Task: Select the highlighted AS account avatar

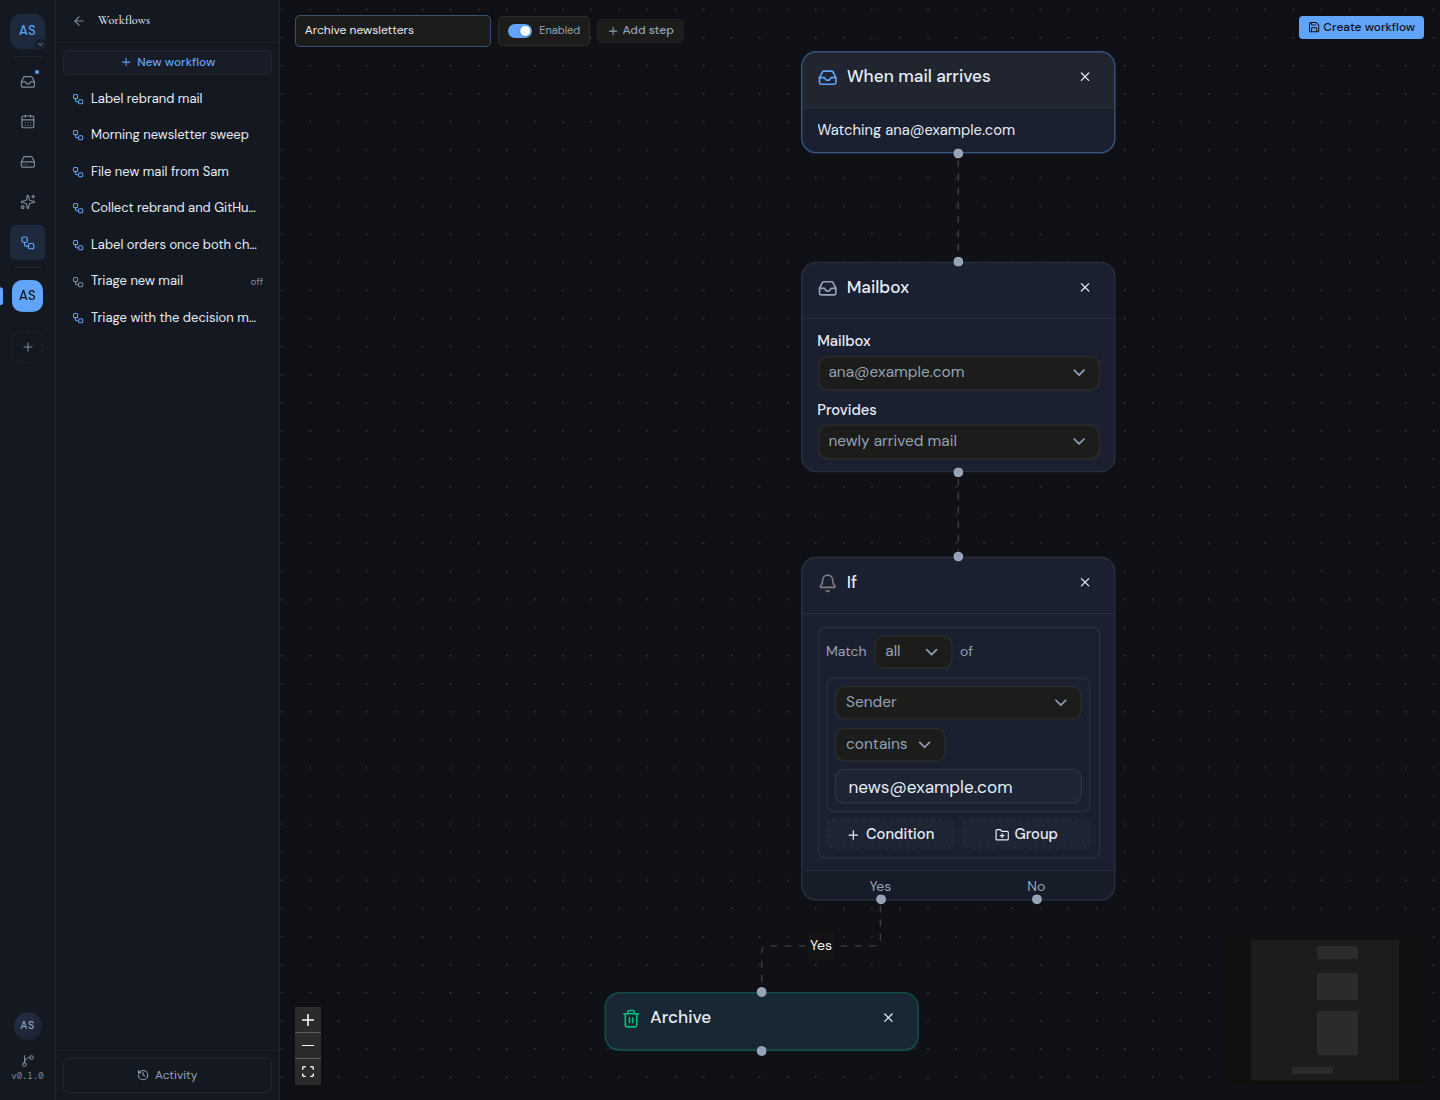Action: [x=28, y=295]
